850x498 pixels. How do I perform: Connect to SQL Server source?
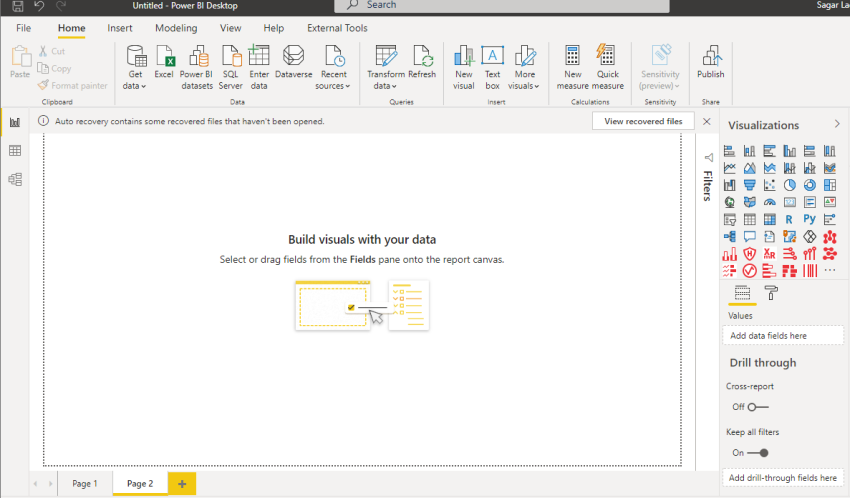[230, 68]
